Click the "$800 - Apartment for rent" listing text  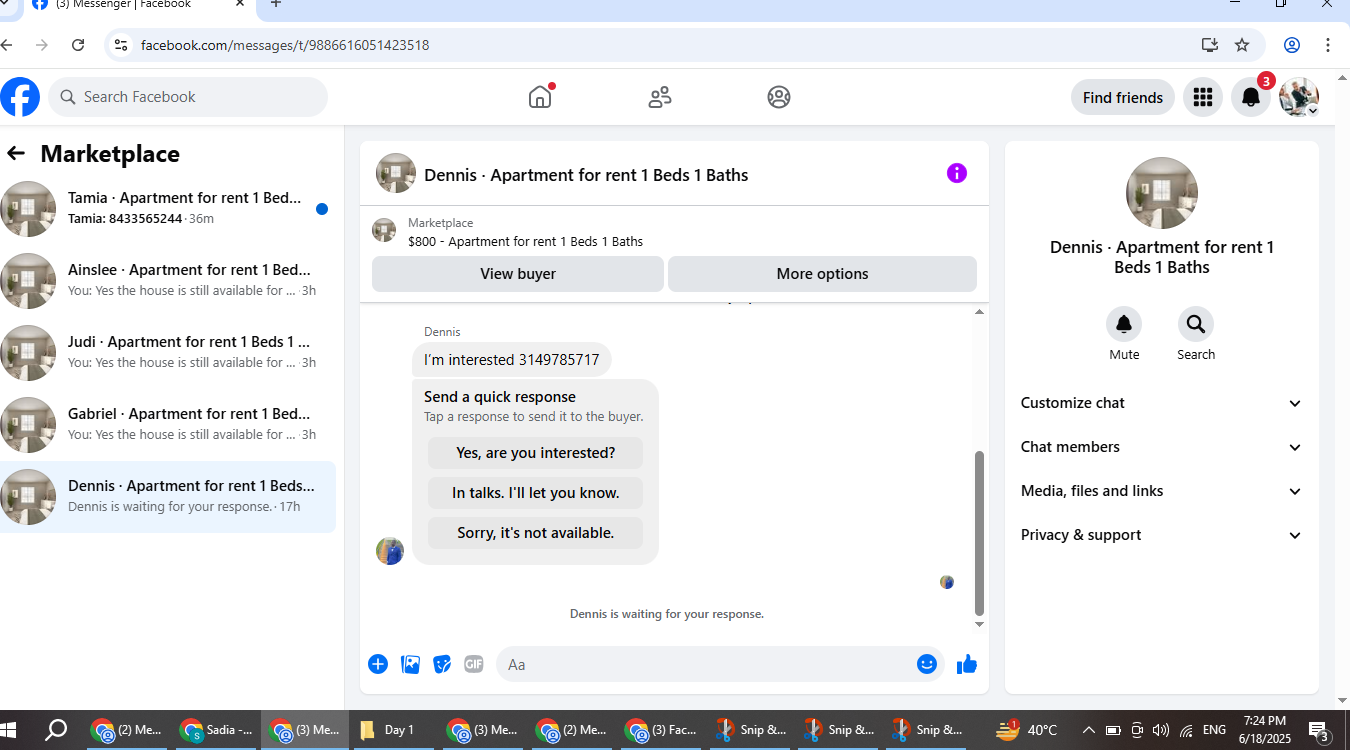526,241
